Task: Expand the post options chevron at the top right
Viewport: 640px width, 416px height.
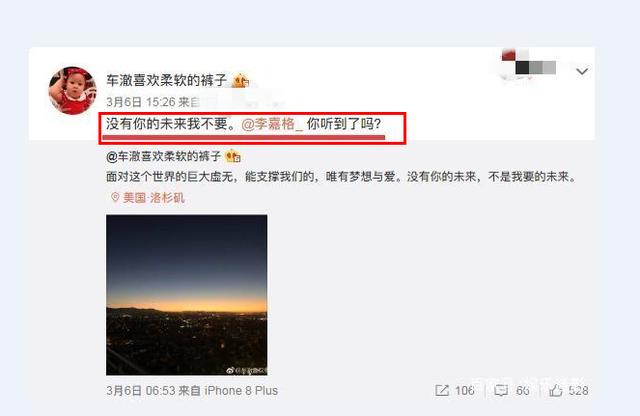Action: [x=582, y=71]
